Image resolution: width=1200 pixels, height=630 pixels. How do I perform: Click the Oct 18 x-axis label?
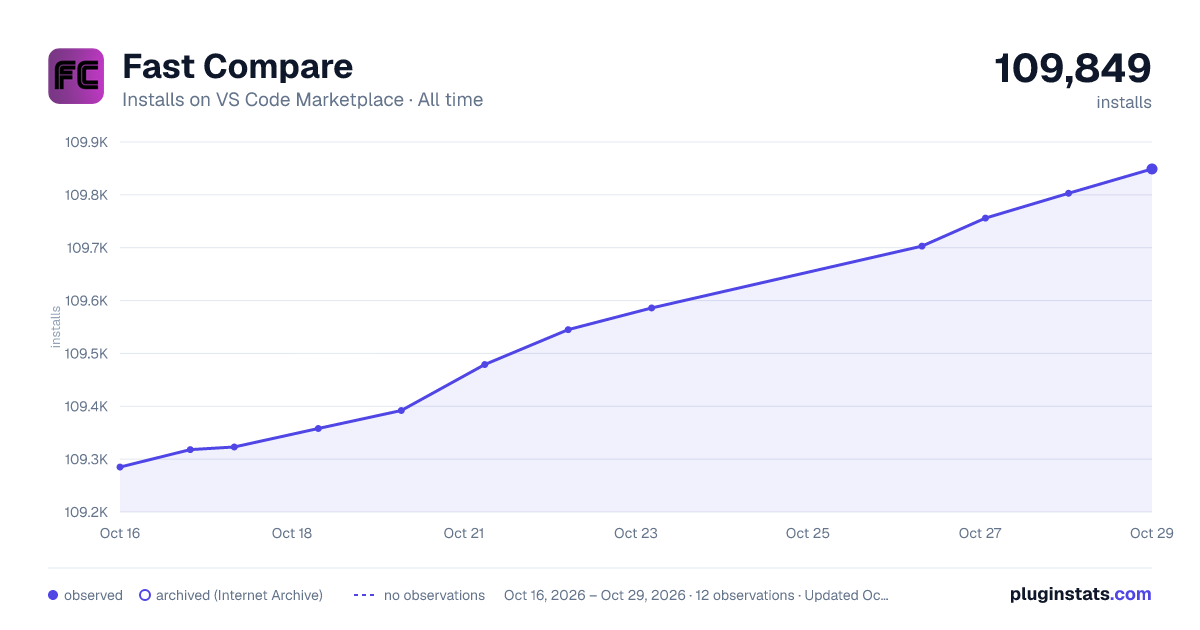pos(292,533)
